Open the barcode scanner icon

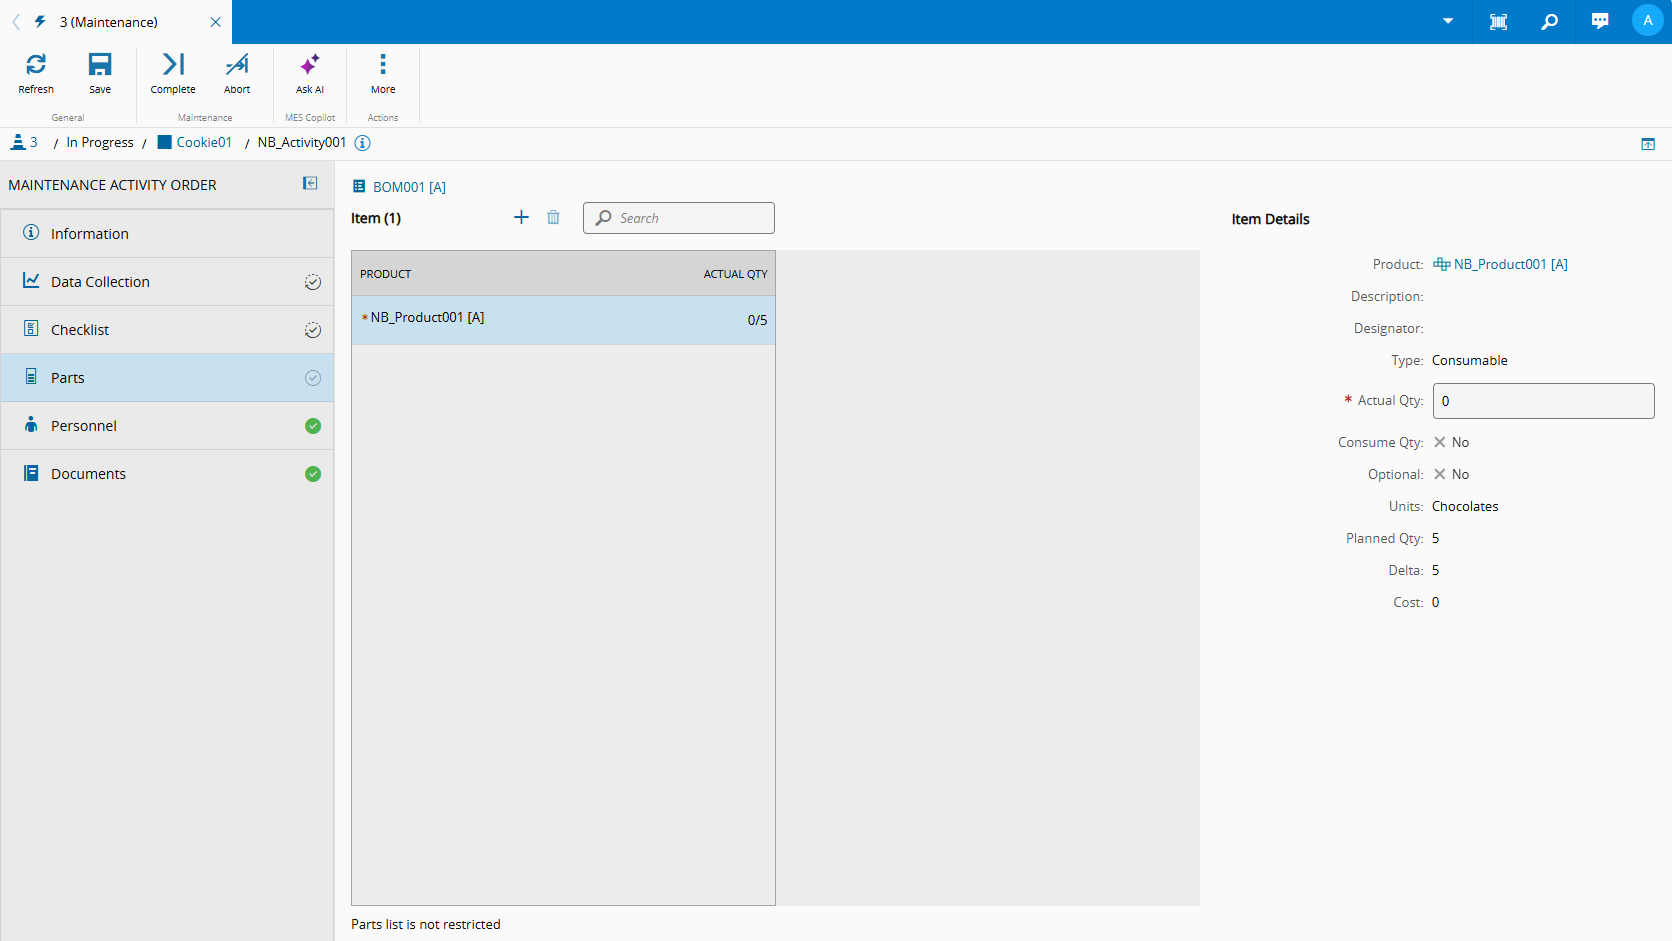[1498, 22]
